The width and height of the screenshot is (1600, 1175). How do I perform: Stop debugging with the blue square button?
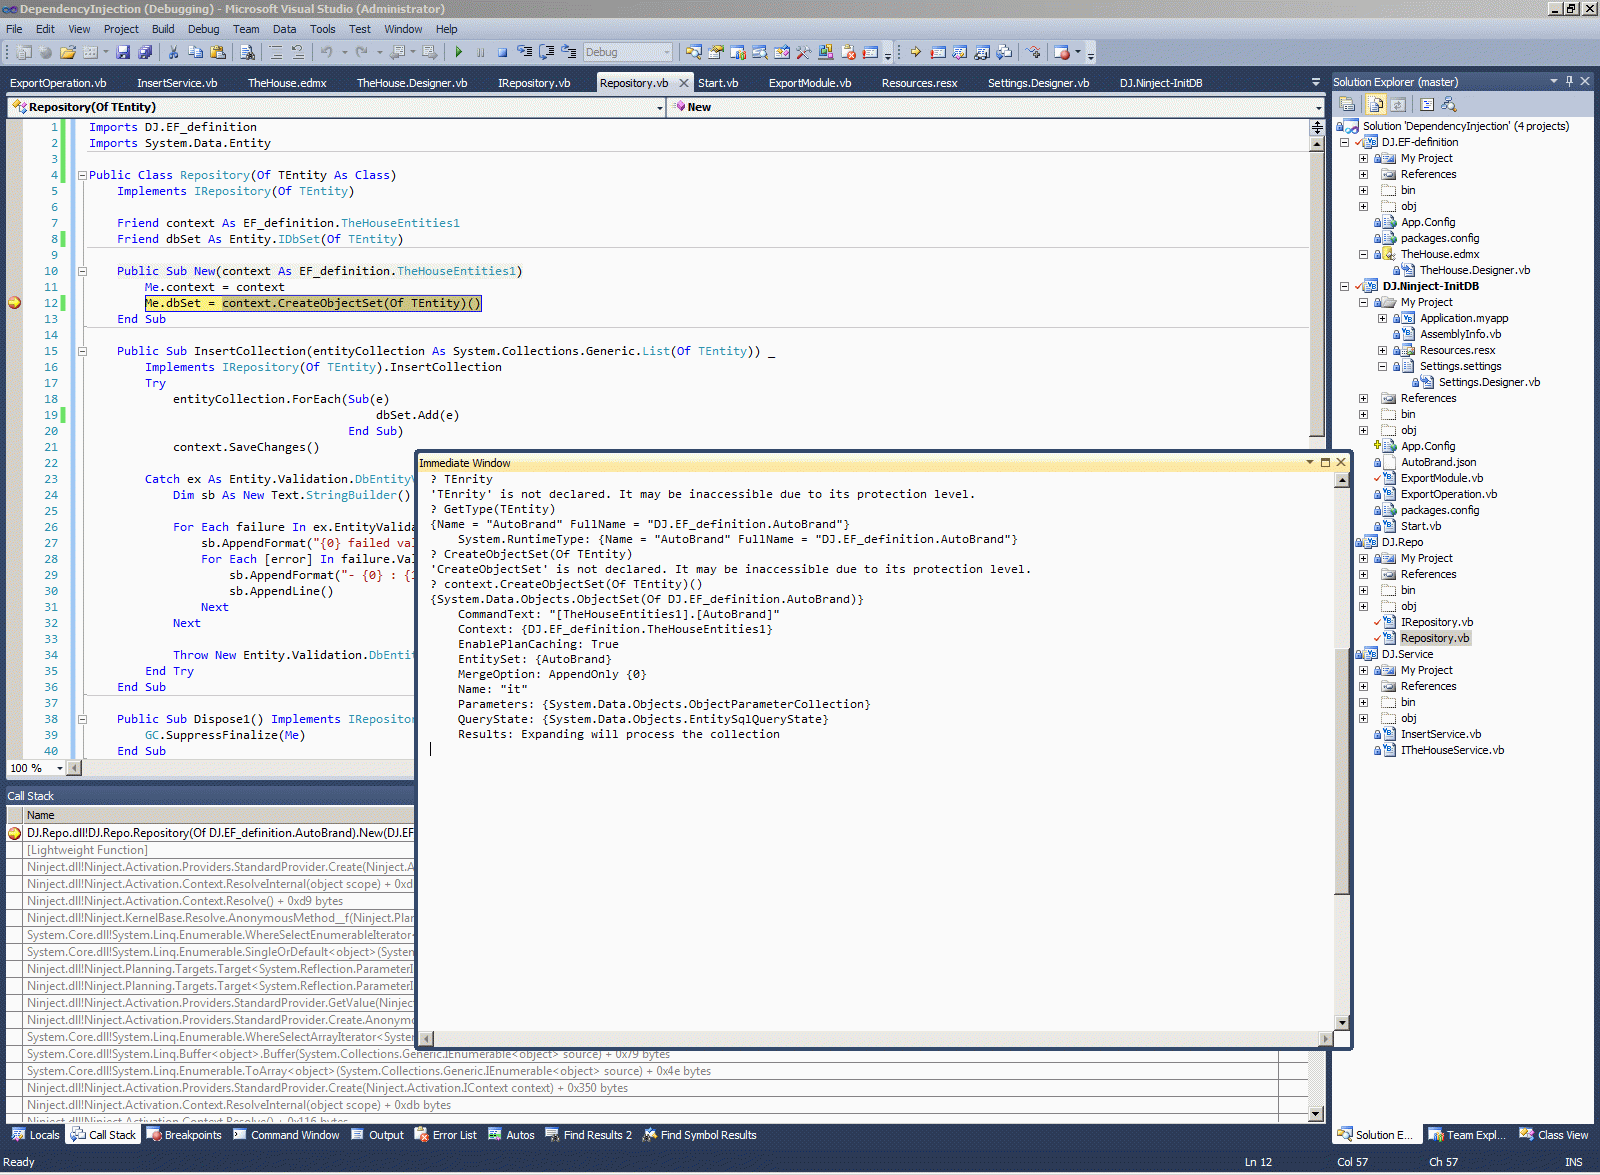tap(502, 52)
